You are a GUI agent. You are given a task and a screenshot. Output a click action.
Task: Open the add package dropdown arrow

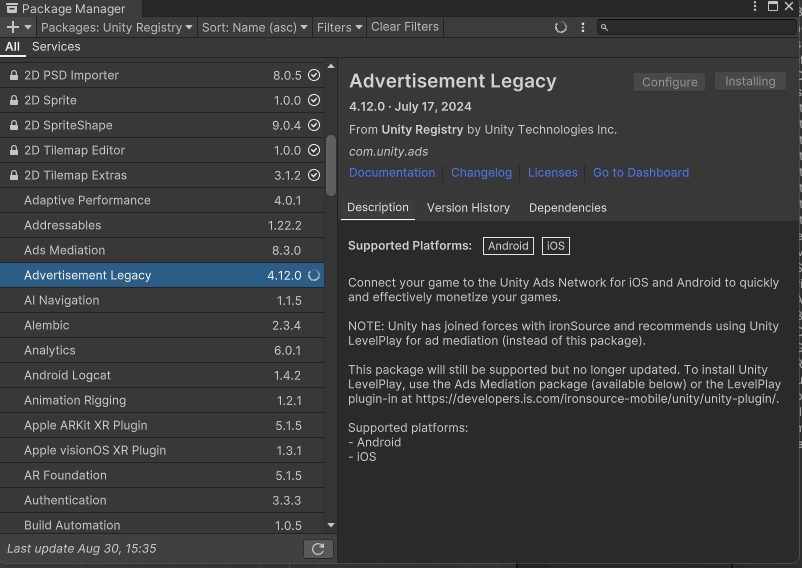[x=28, y=27]
